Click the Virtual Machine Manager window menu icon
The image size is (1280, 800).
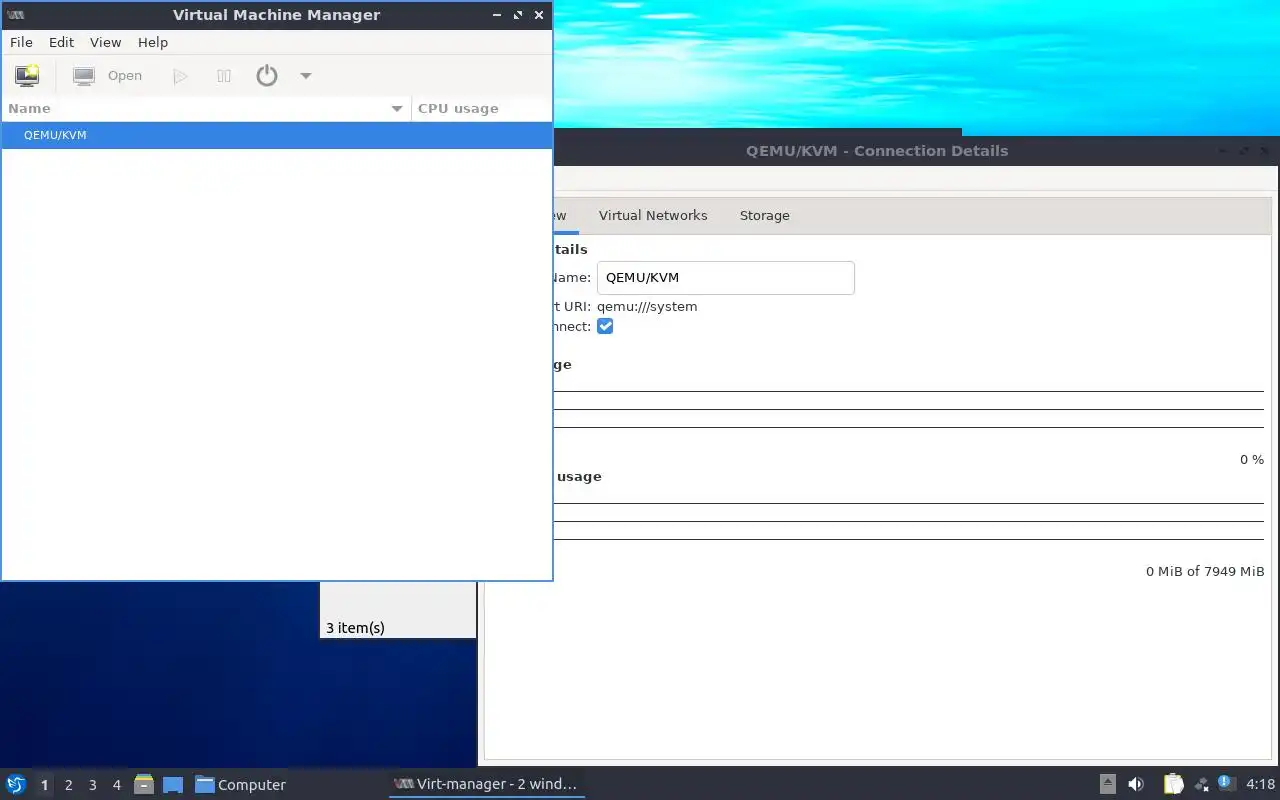(15, 15)
